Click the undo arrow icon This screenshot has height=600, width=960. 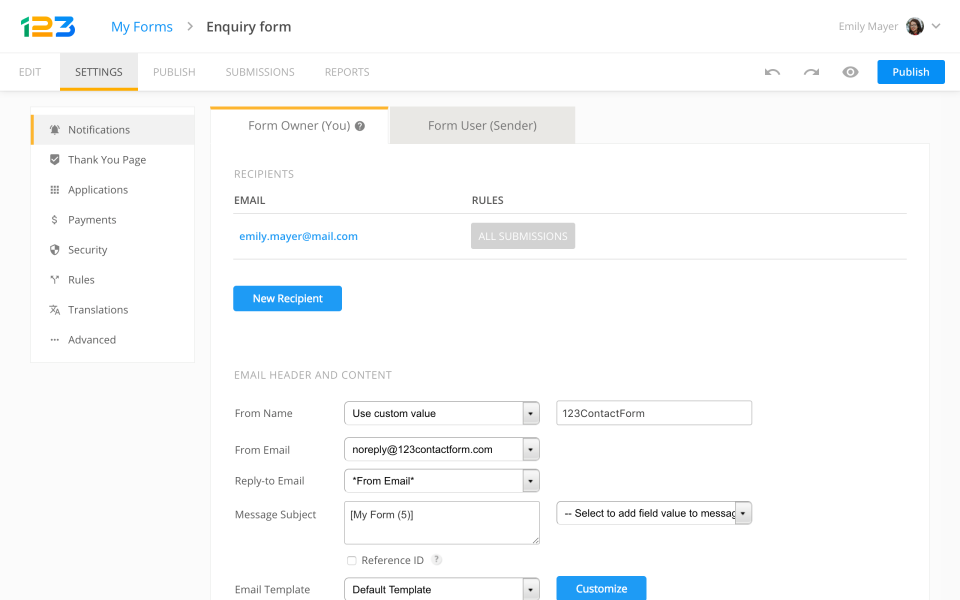(x=772, y=72)
